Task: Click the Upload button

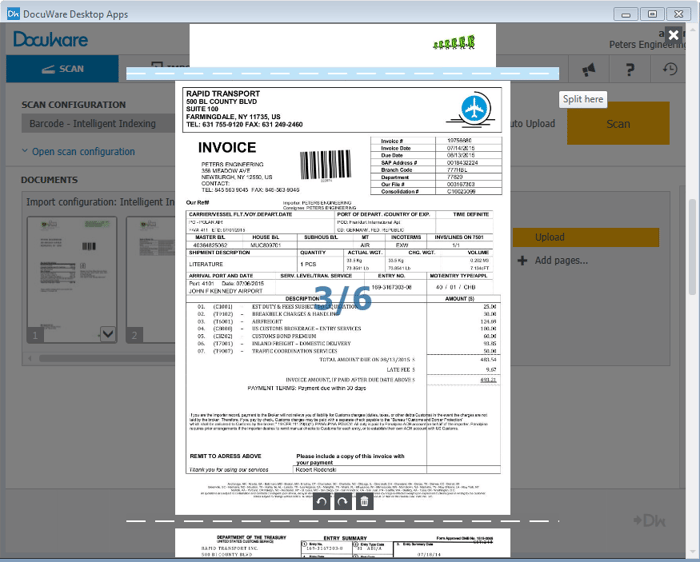Action: click(550, 237)
